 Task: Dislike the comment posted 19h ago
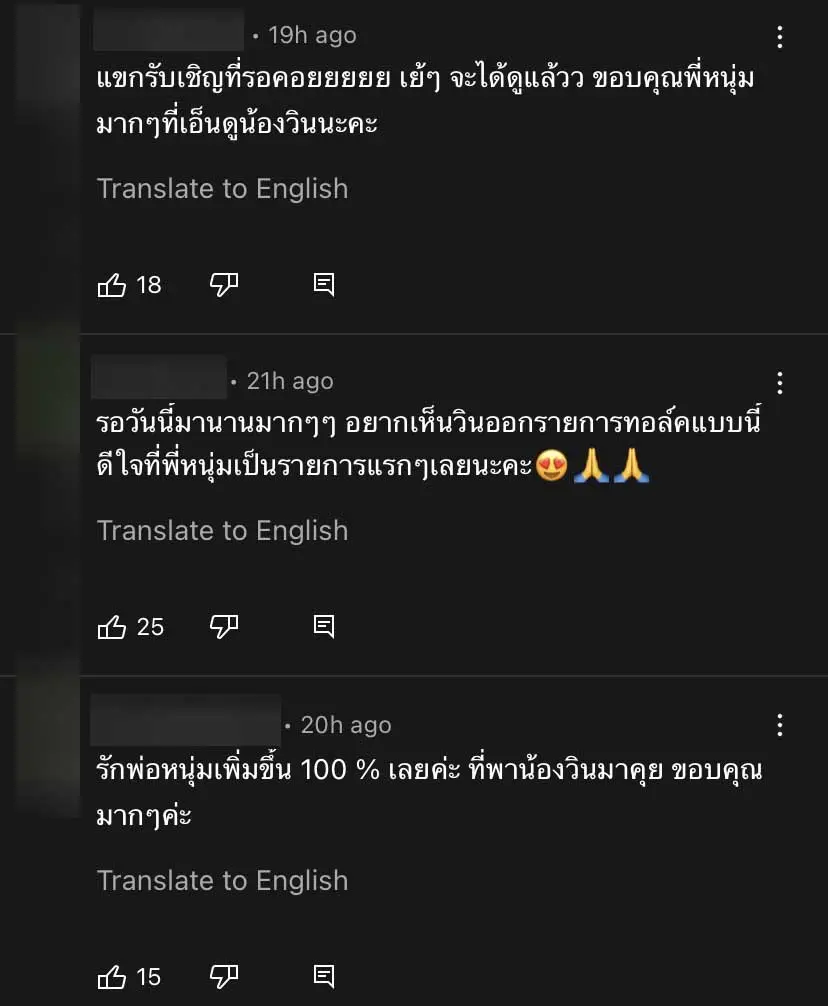pyautogui.click(x=223, y=285)
